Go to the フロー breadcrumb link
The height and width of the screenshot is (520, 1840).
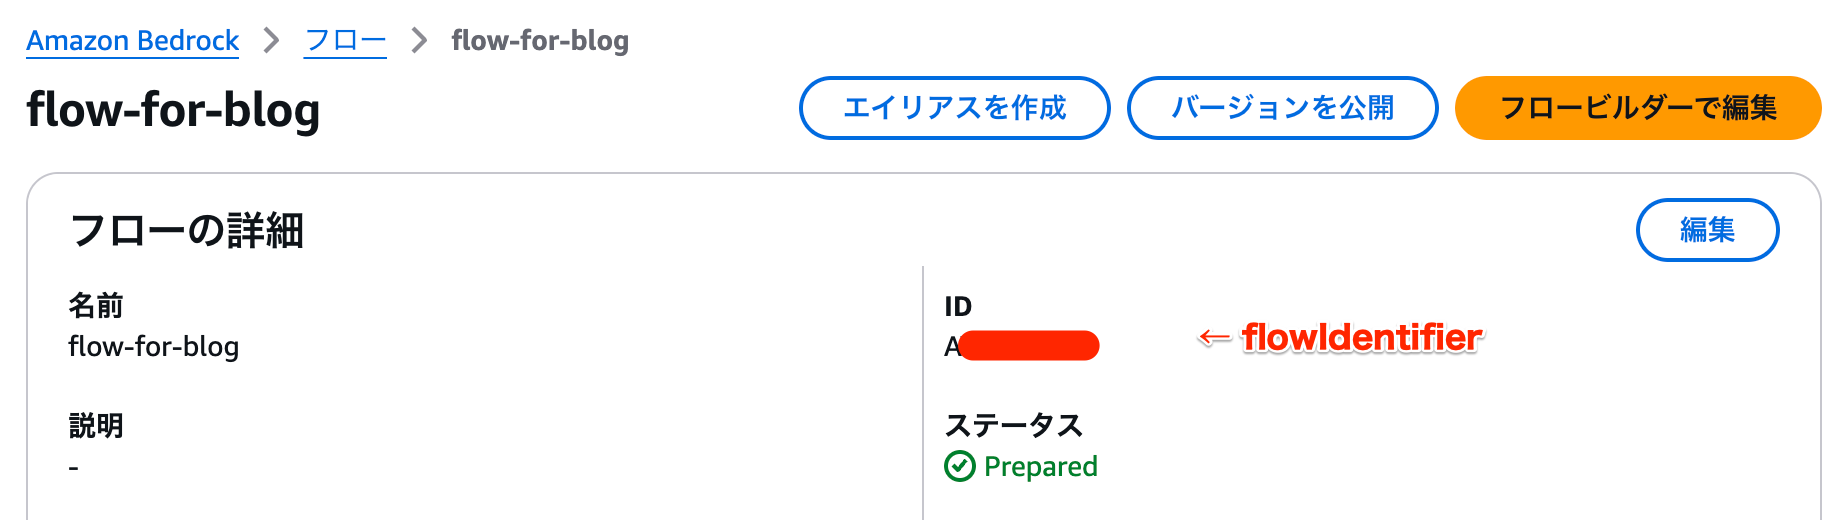click(345, 41)
